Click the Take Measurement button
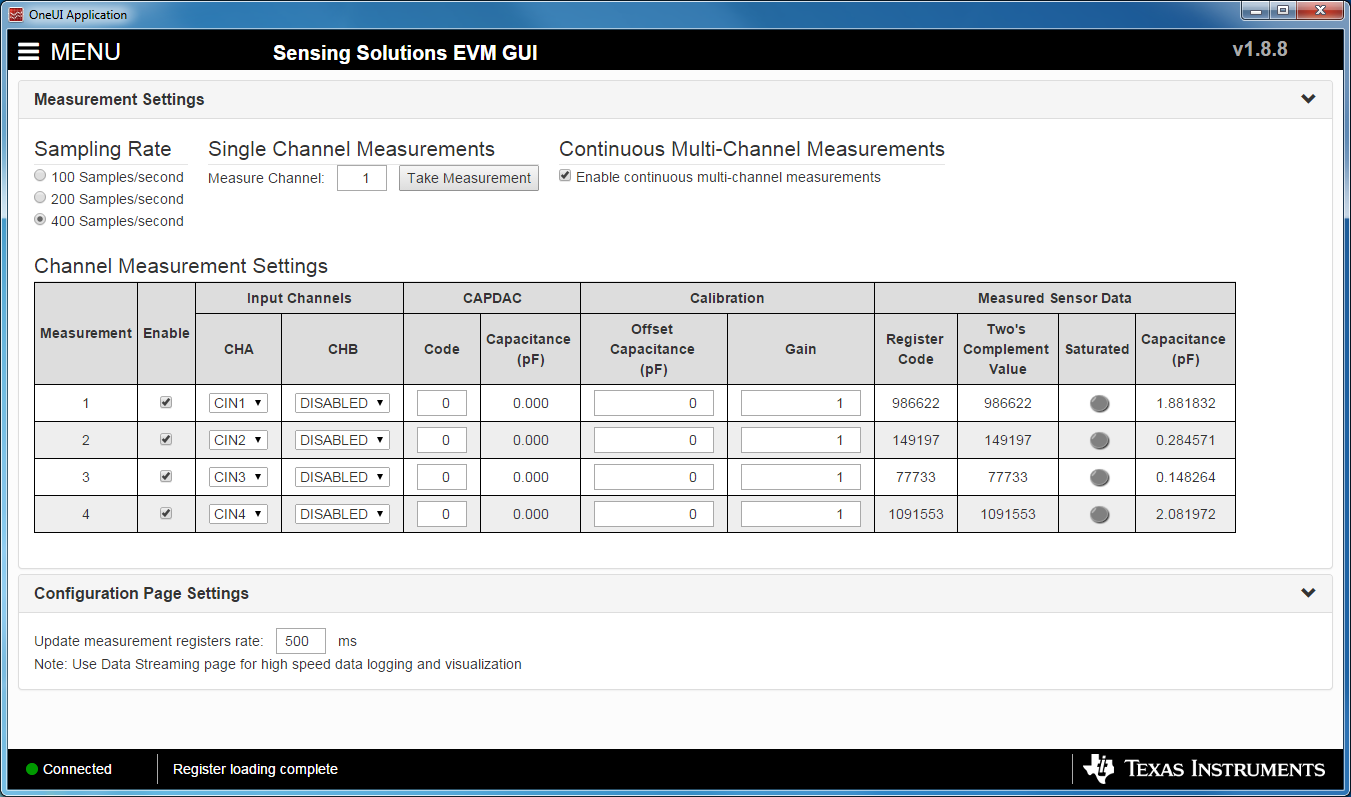Image resolution: width=1351 pixels, height=797 pixels. tap(468, 177)
